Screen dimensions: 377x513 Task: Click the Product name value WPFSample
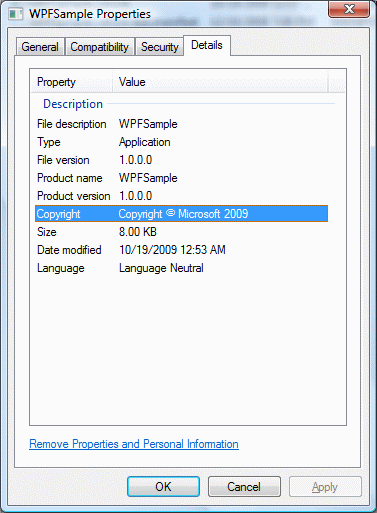(x=148, y=178)
